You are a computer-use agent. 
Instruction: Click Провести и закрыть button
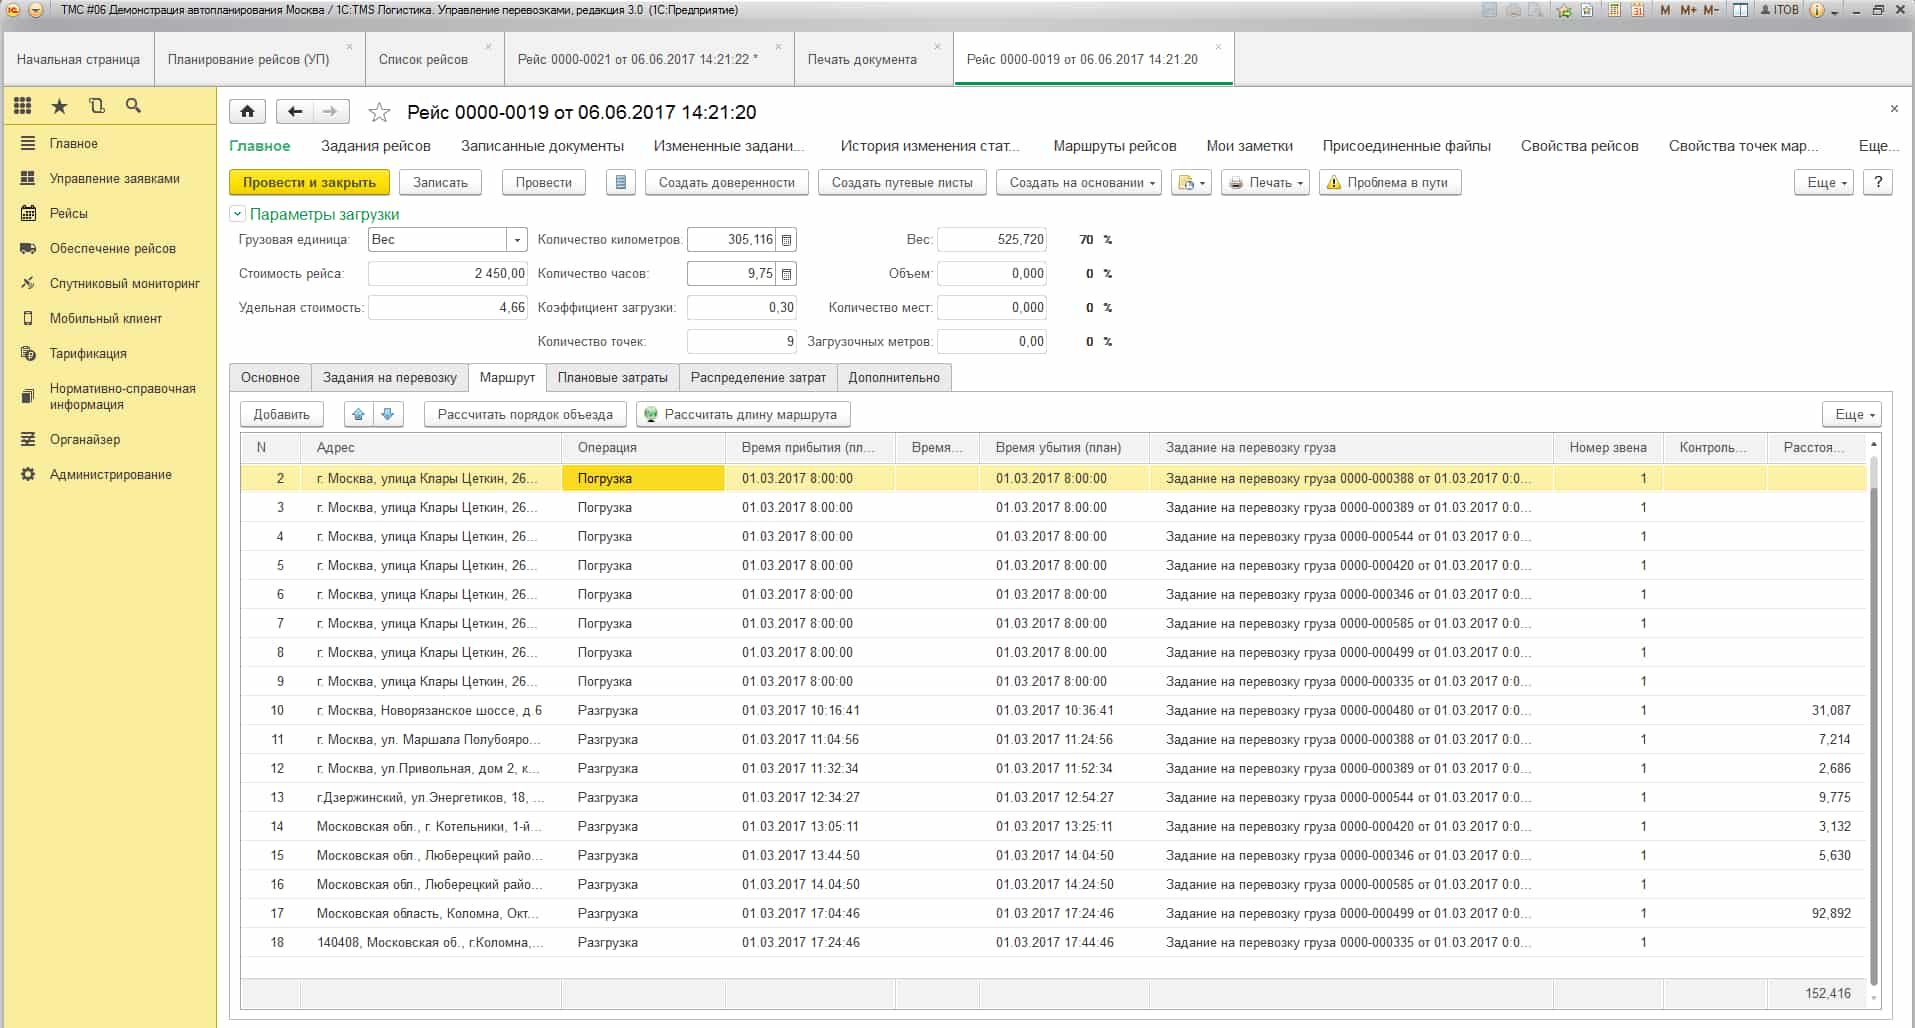[309, 183]
